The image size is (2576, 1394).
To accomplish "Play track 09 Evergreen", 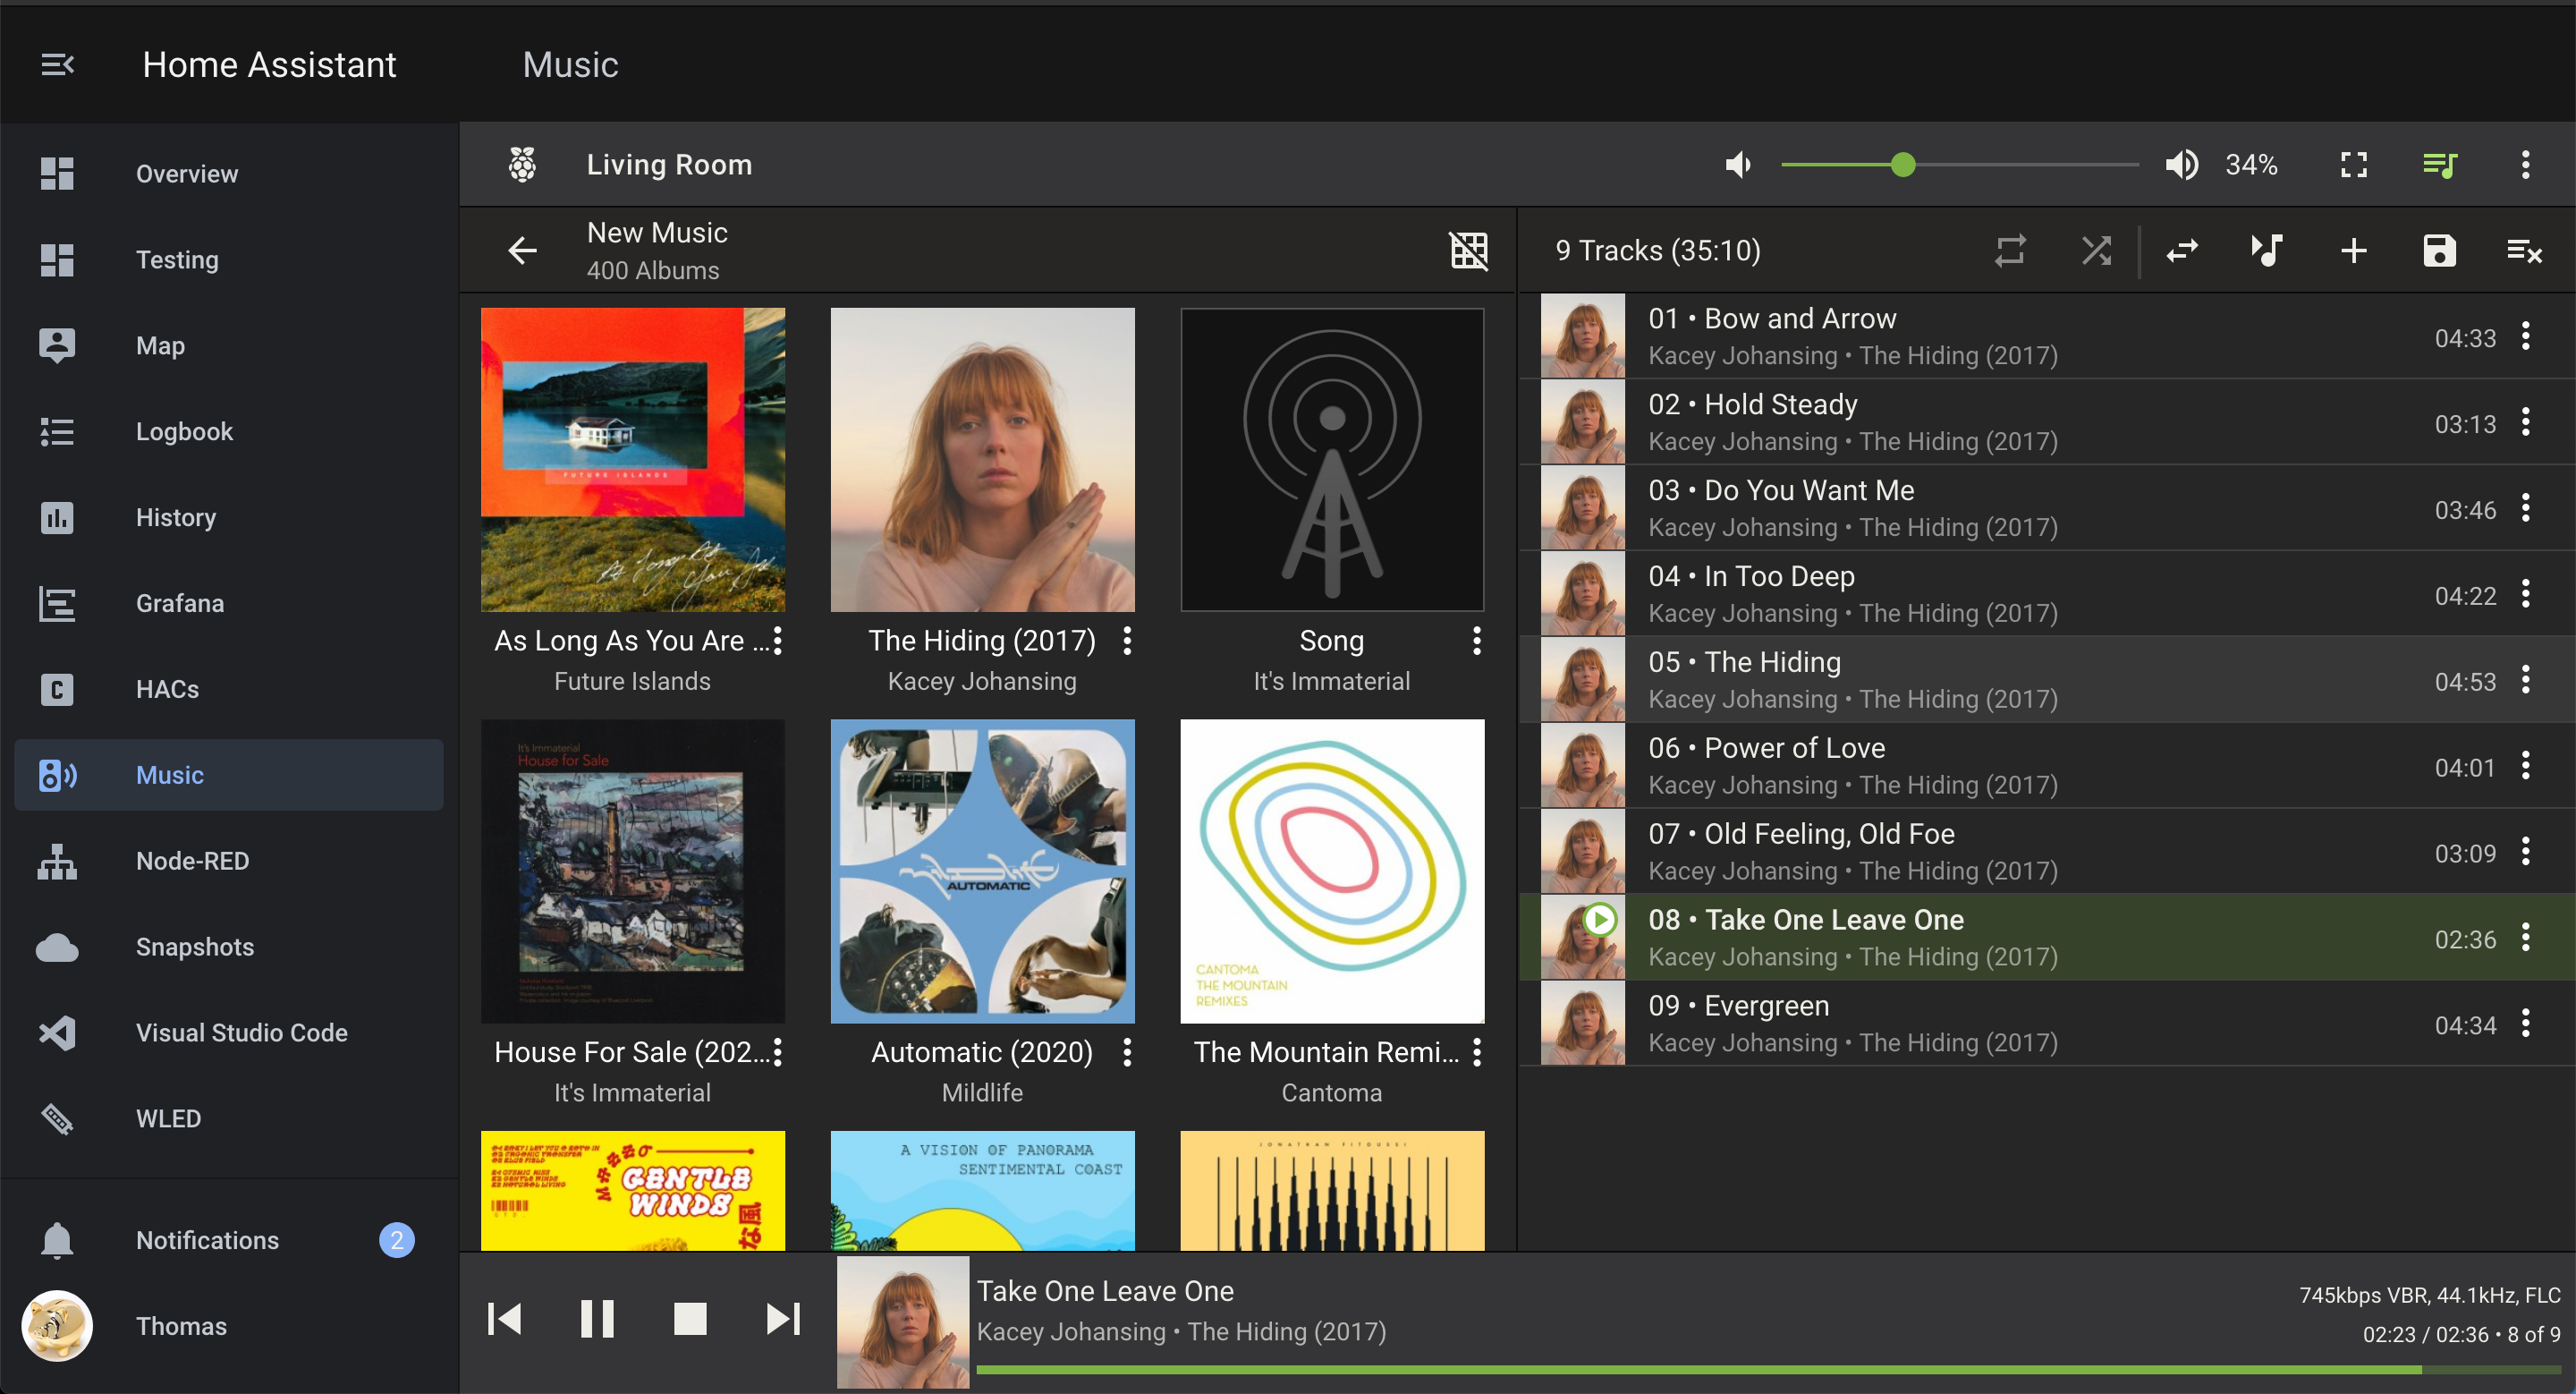I will click(2047, 1023).
